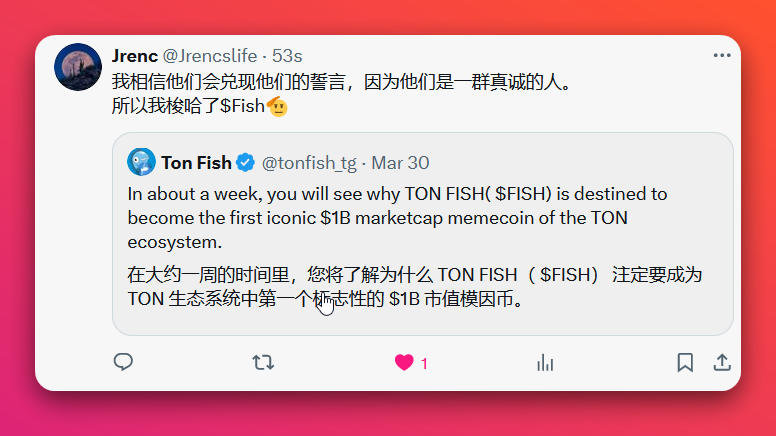Open Jrenc display name profile
Image resolution: width=776 pixels, height=436 pixels.
[x=134, y=55]
